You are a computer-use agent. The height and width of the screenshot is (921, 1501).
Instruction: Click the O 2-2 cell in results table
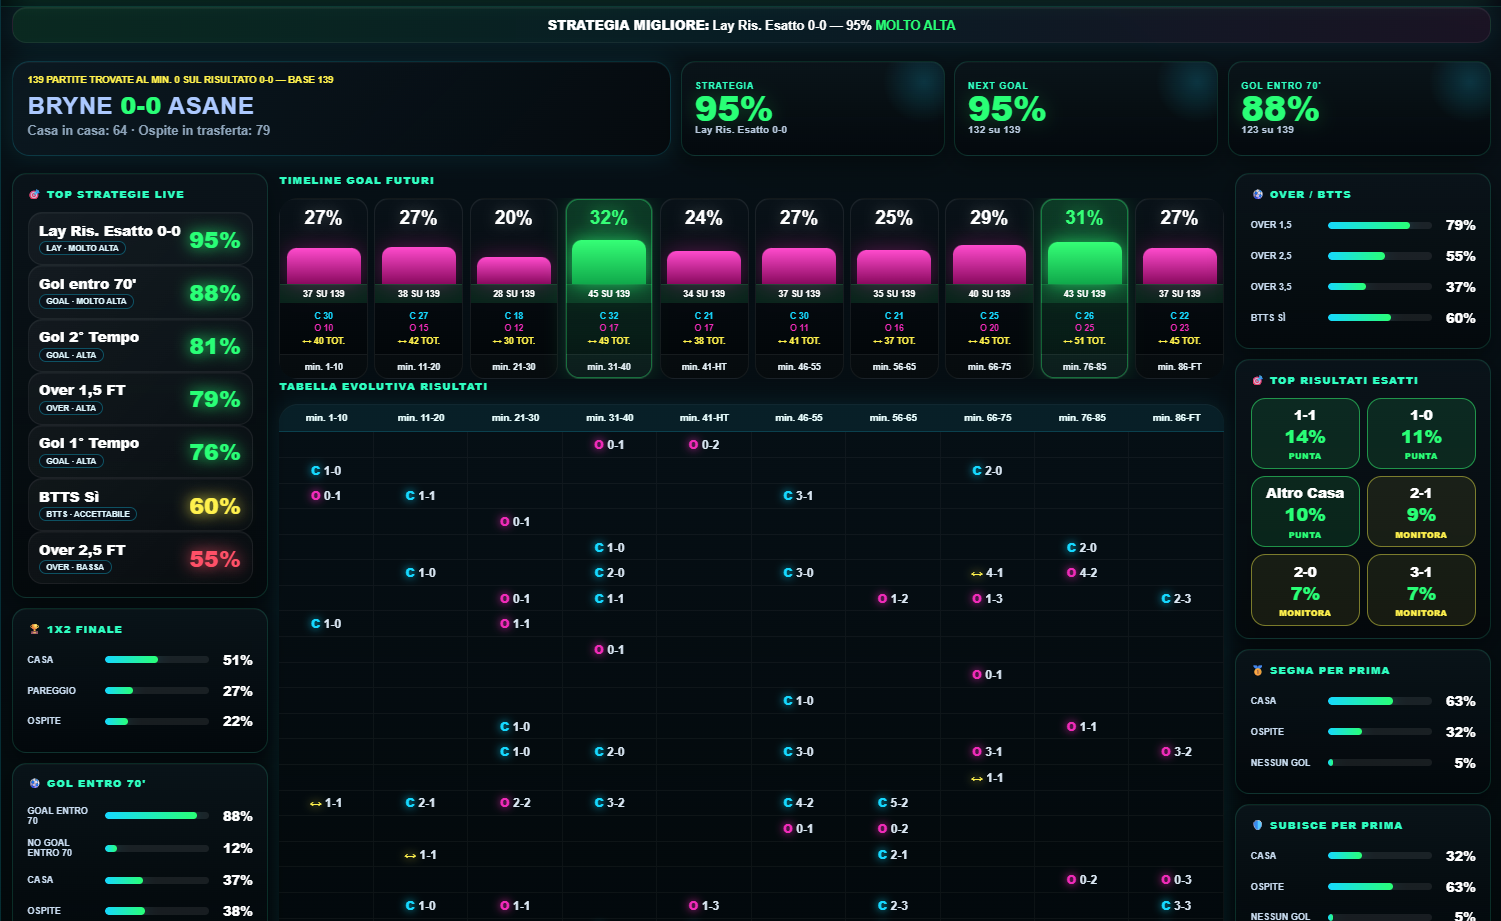click(515, 803)
